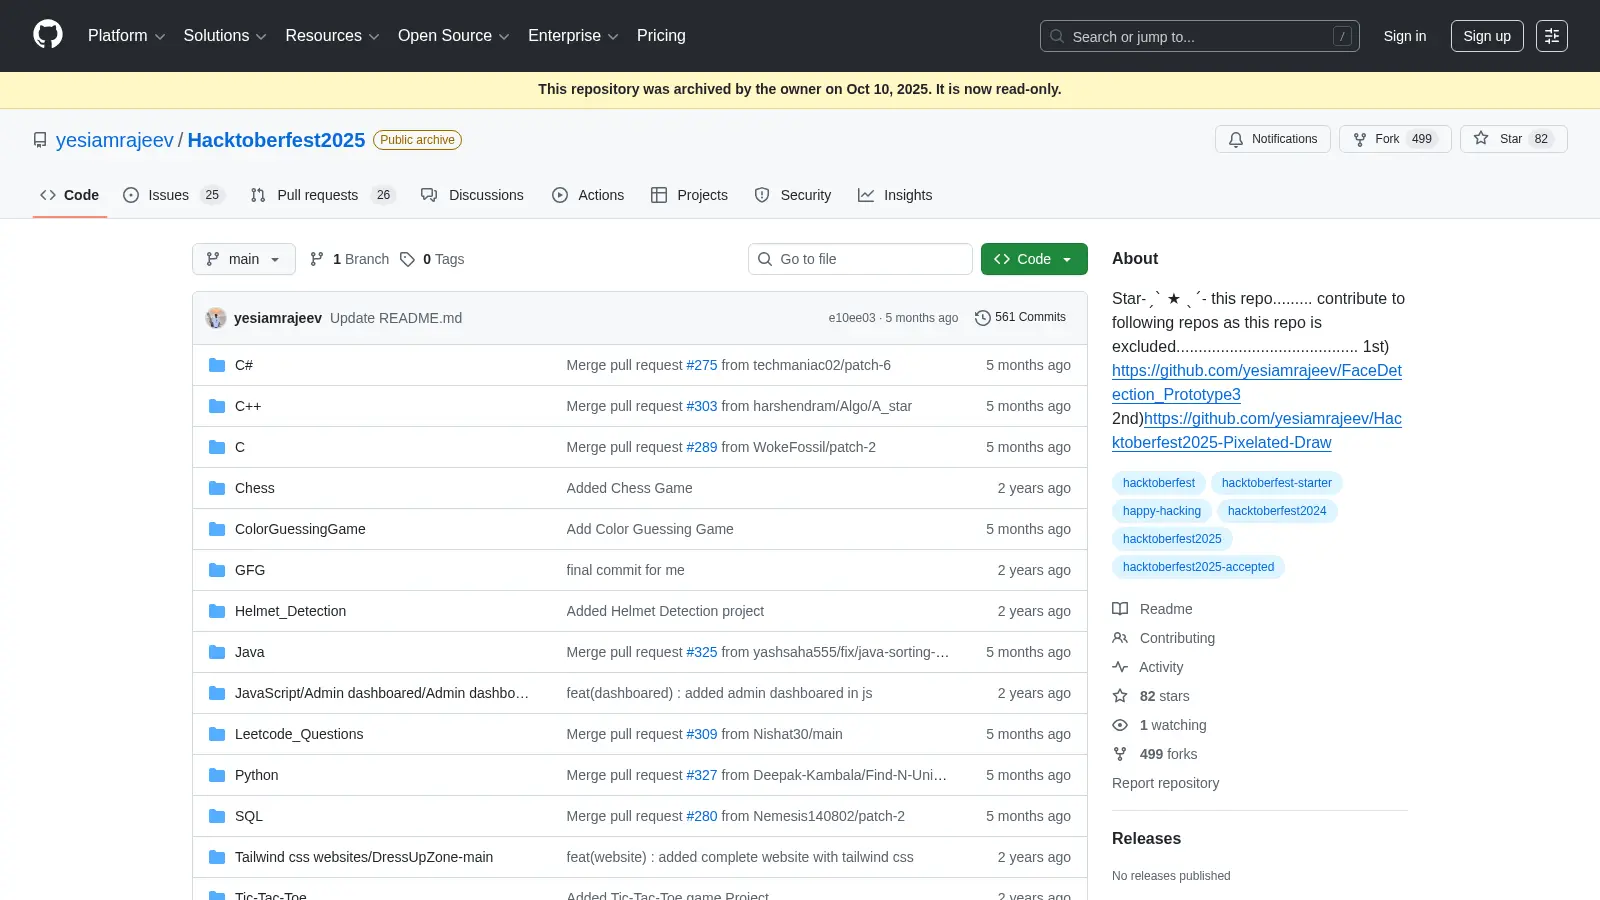
Task: Click the fork icon on Fork button
Action: click(1360, 139)
